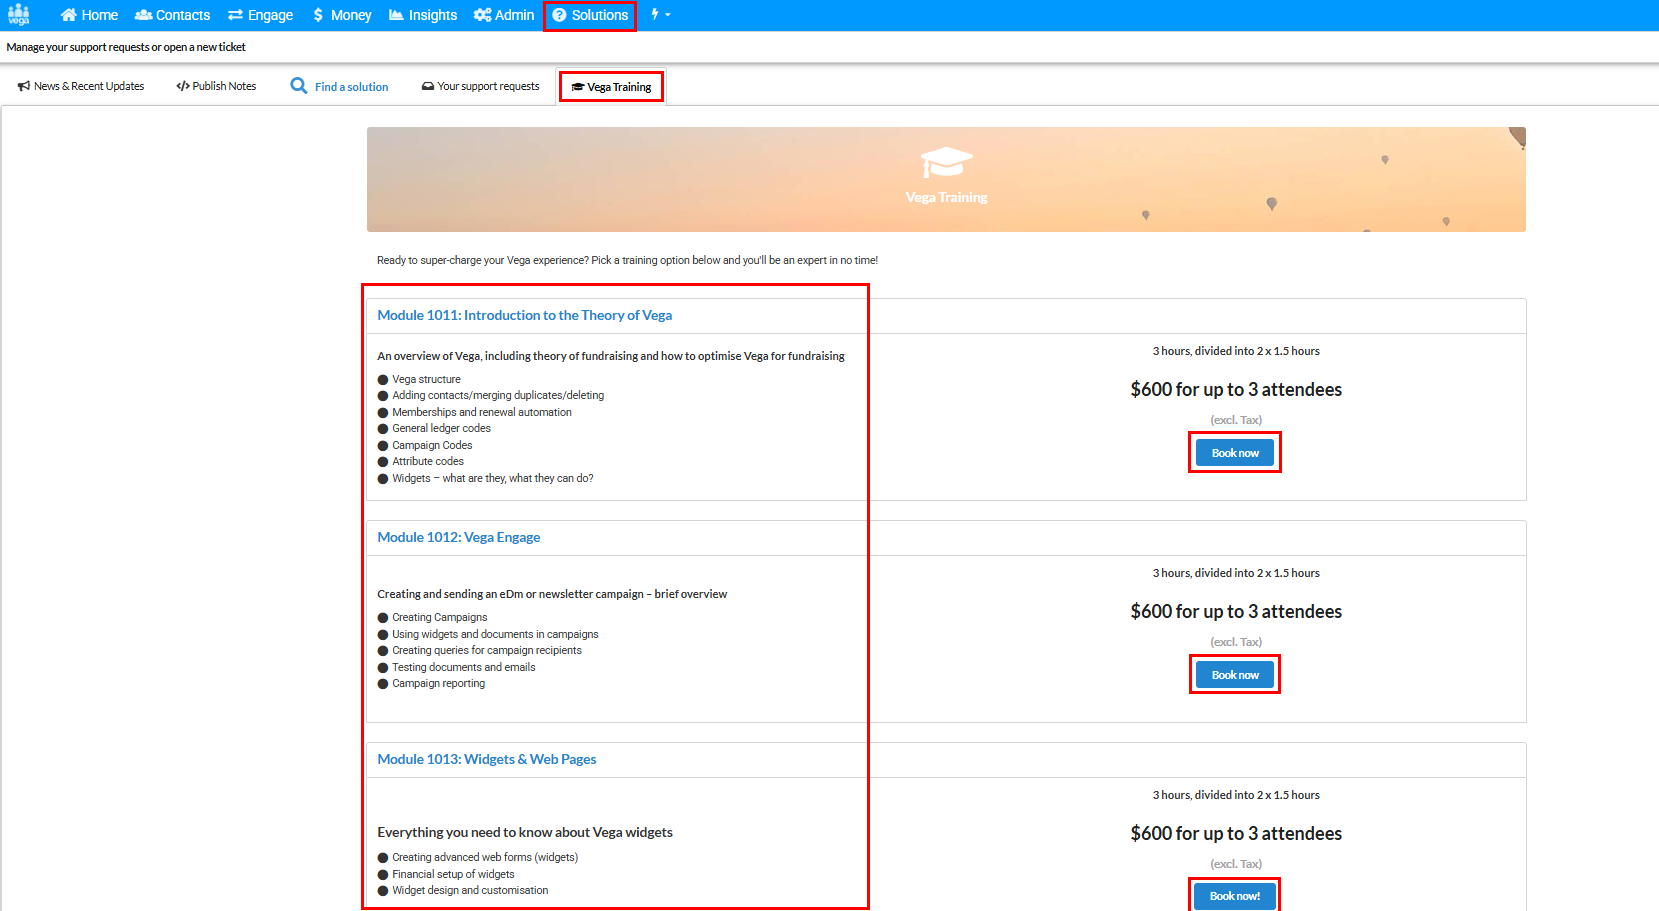
Task: Open the Admin menu
Action: [x=504, y=15]
